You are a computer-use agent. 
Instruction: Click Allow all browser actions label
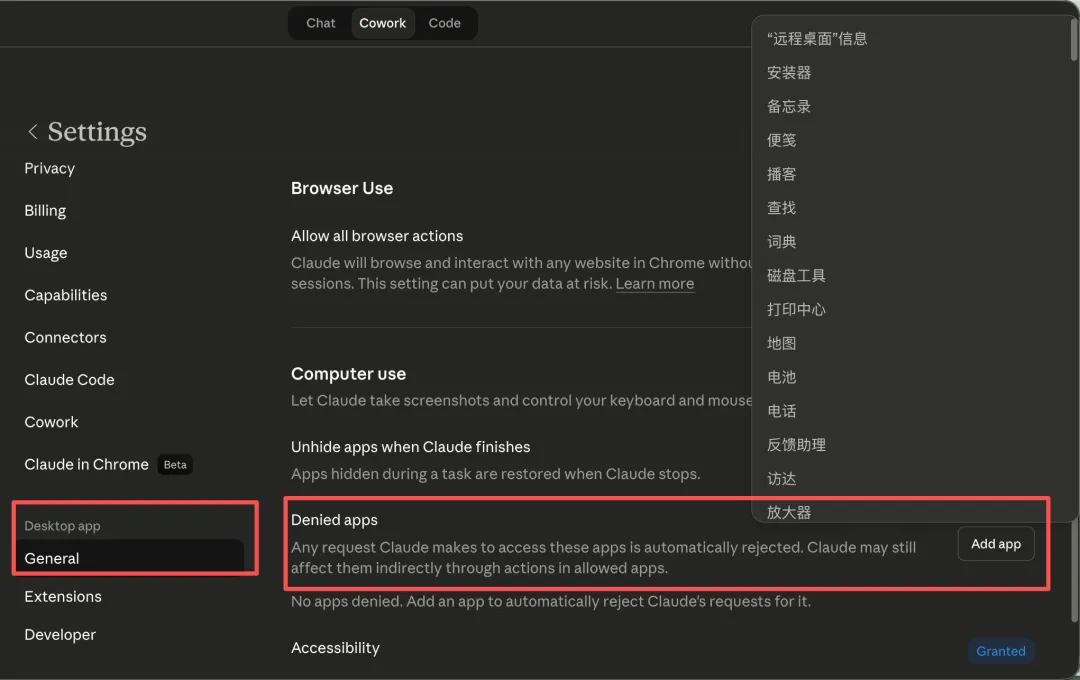(377, 236)
